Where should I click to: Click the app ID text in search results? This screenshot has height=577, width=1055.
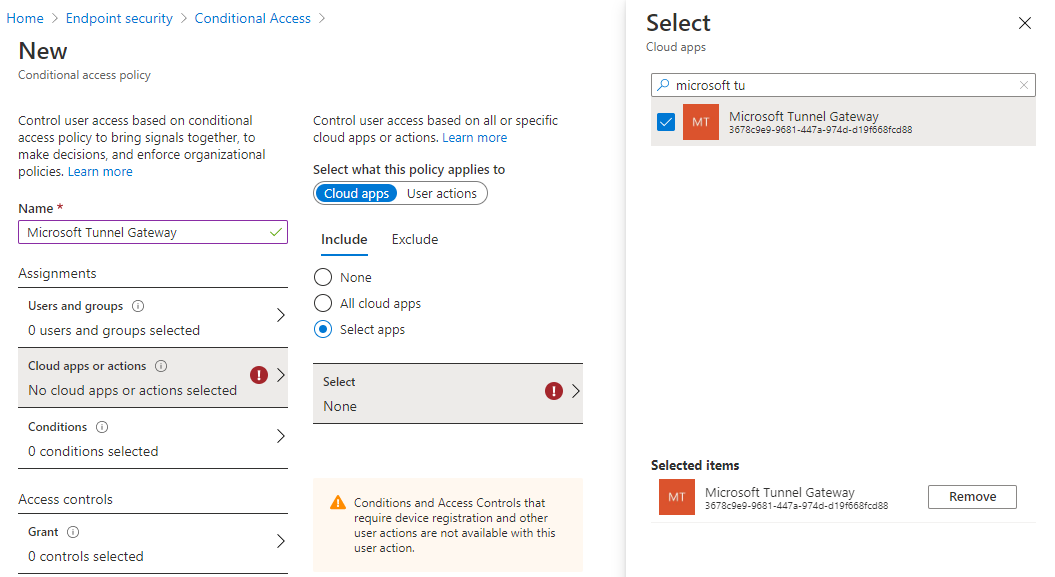click(820, 130)
